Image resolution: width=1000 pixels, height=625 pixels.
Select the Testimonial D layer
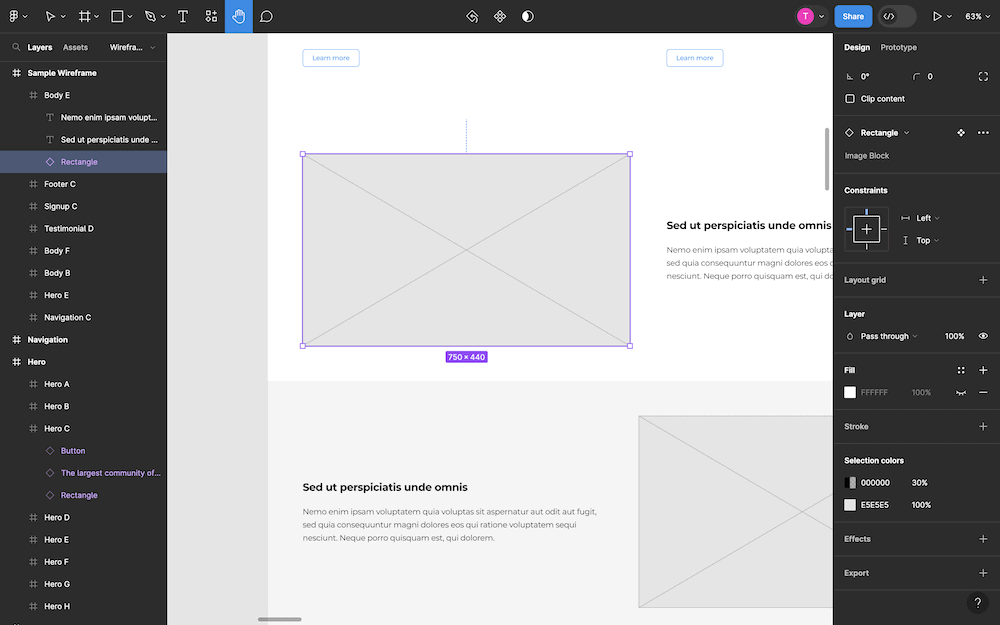pyautogui.click(x=68, y=228)
